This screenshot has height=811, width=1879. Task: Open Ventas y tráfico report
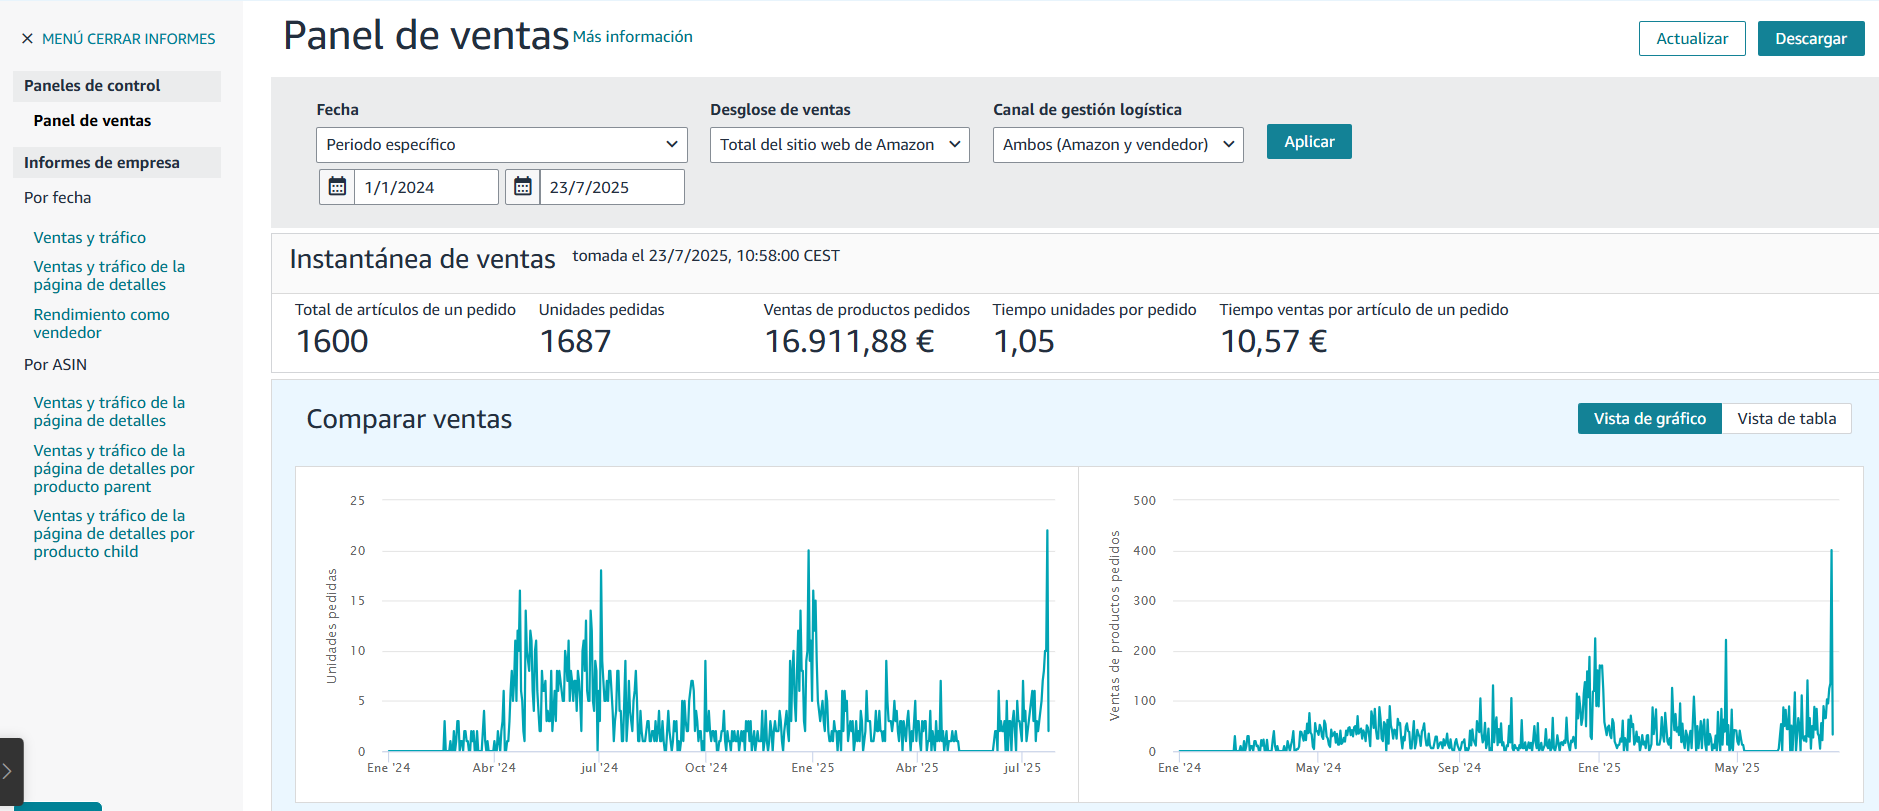tap(90, 238)
